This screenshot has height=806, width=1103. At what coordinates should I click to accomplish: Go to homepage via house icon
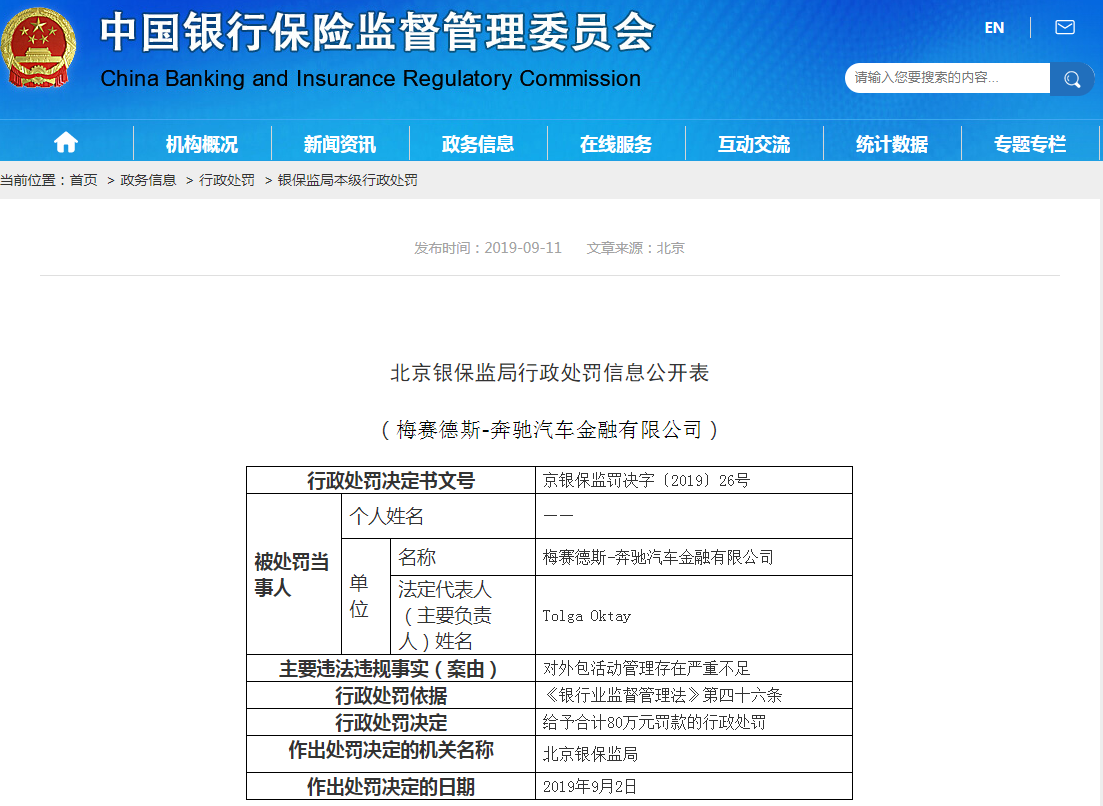tap(66, 143)
